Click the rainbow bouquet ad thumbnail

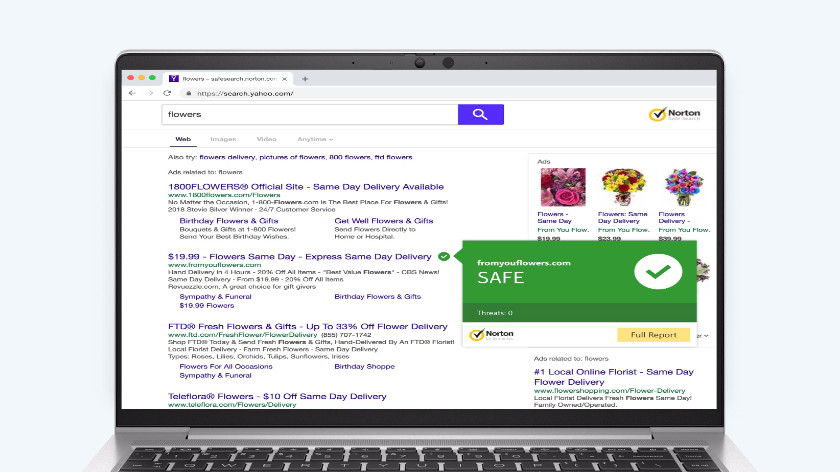[x=684, y=187]
